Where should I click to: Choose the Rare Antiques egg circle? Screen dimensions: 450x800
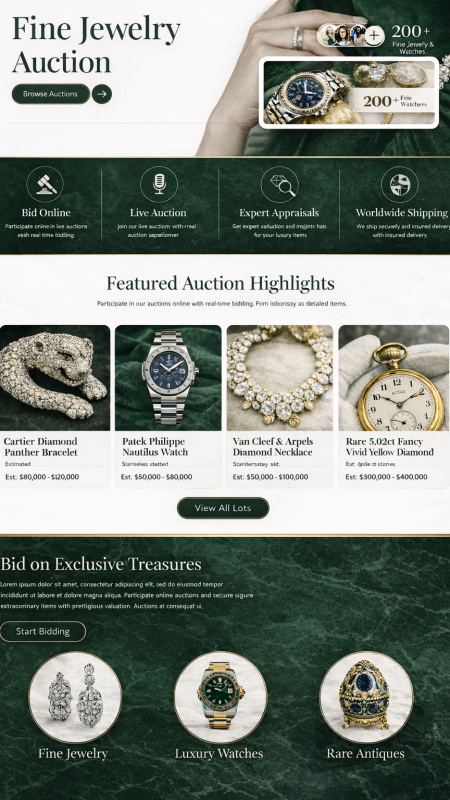tap(366, 697)
